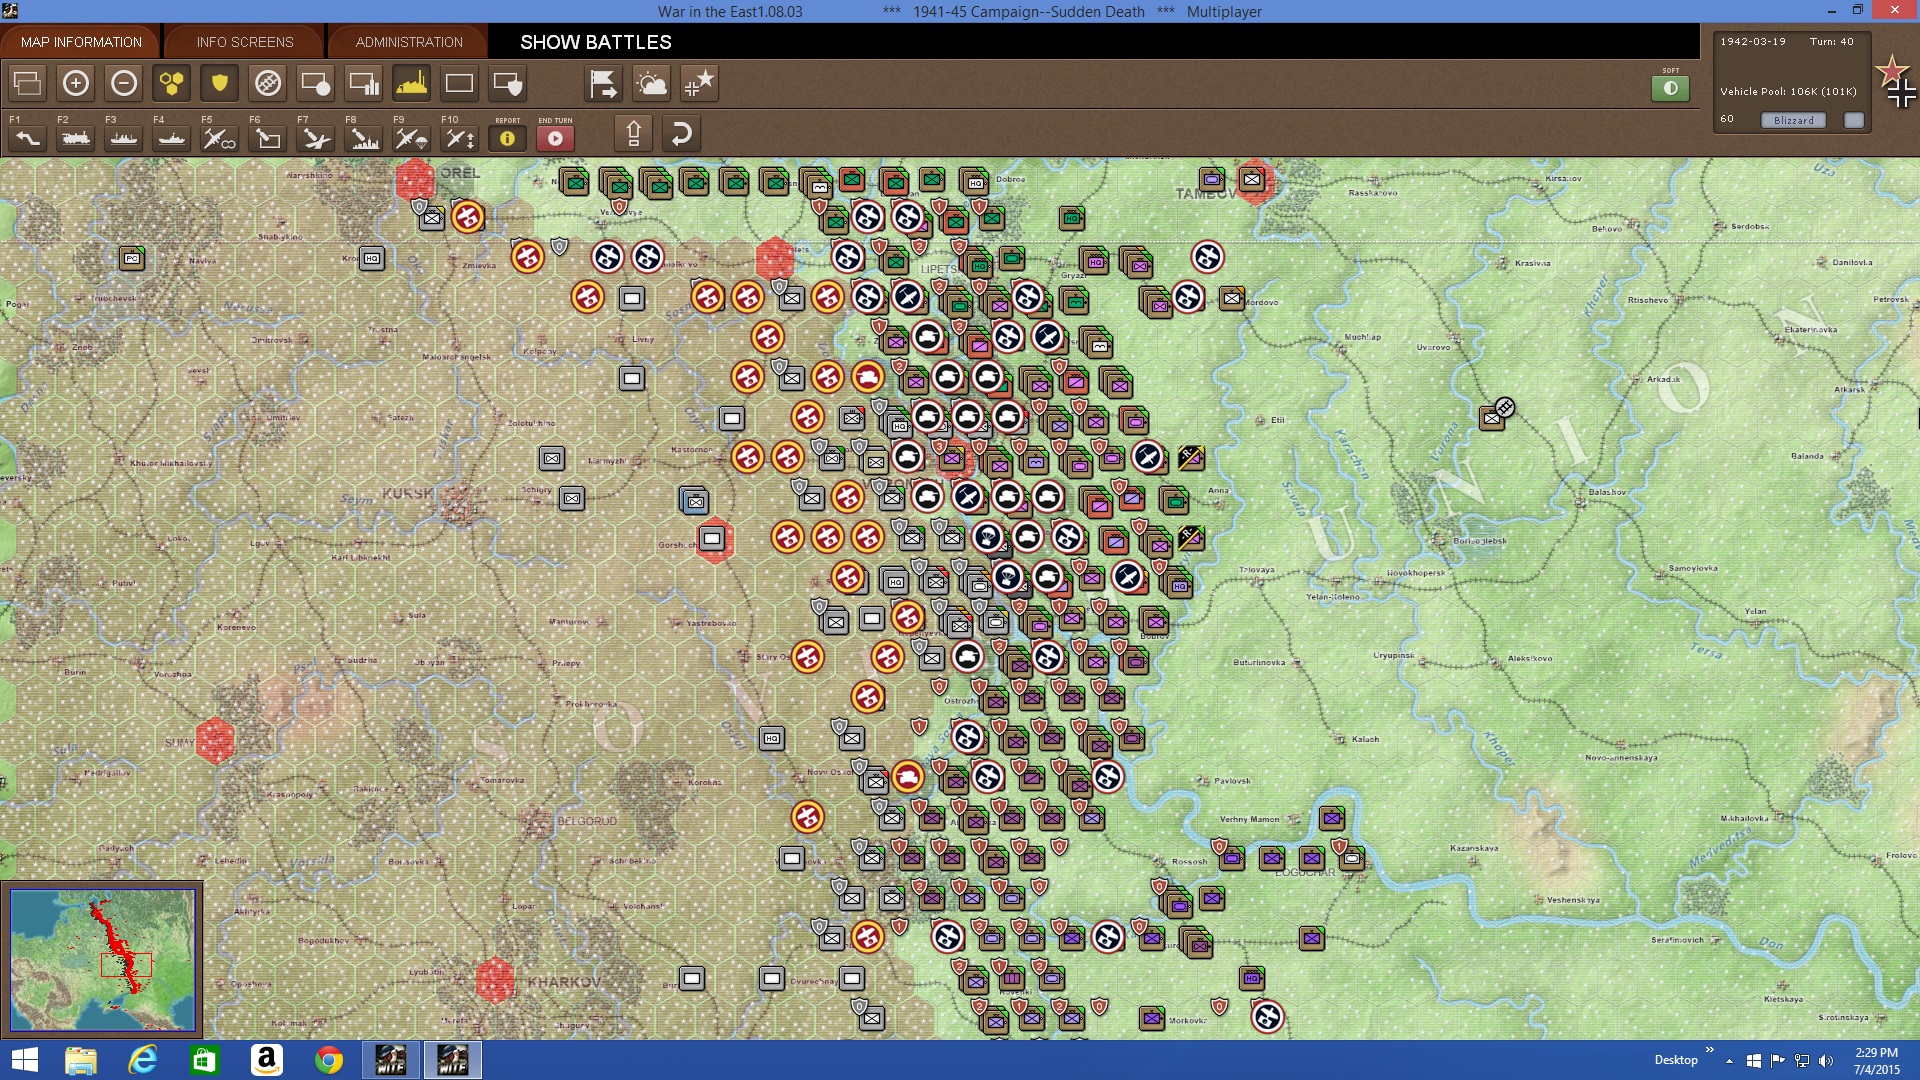Viewport: 1920px width, 1080px height.
Task: Click the red star and cross side emblem
Action: coord(1896,82)
